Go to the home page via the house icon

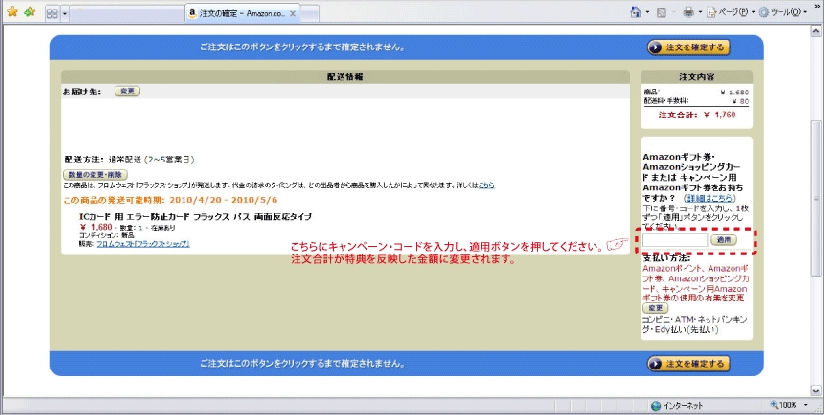click(x=636, y=12)
